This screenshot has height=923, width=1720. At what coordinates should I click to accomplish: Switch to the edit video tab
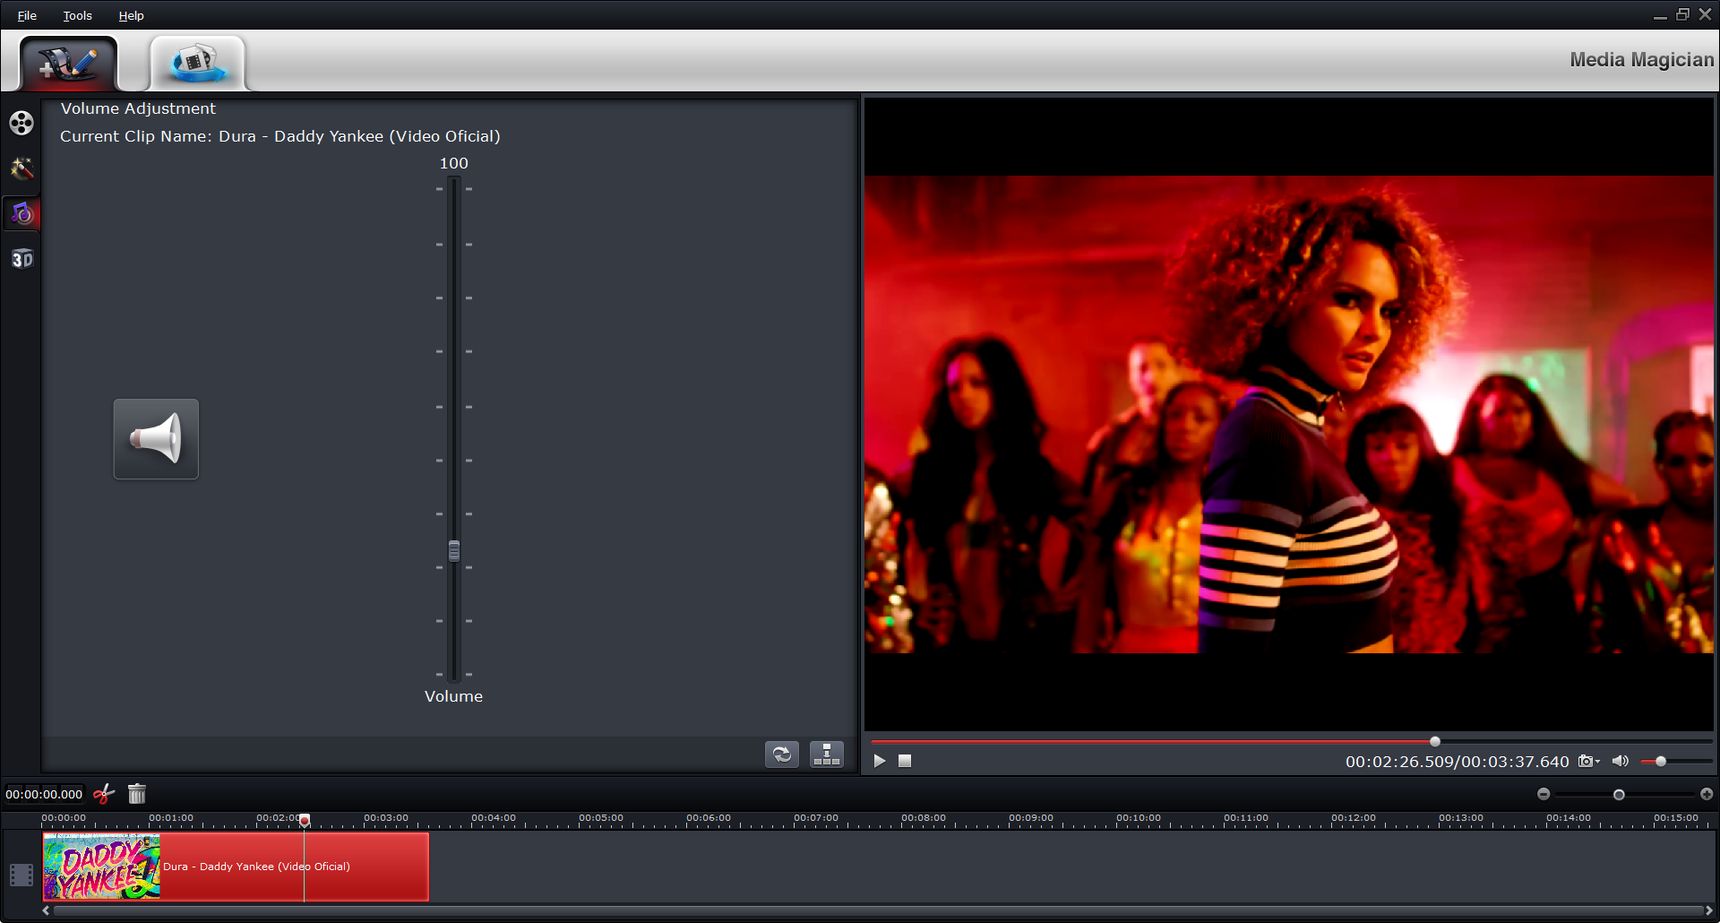(68, 63)
